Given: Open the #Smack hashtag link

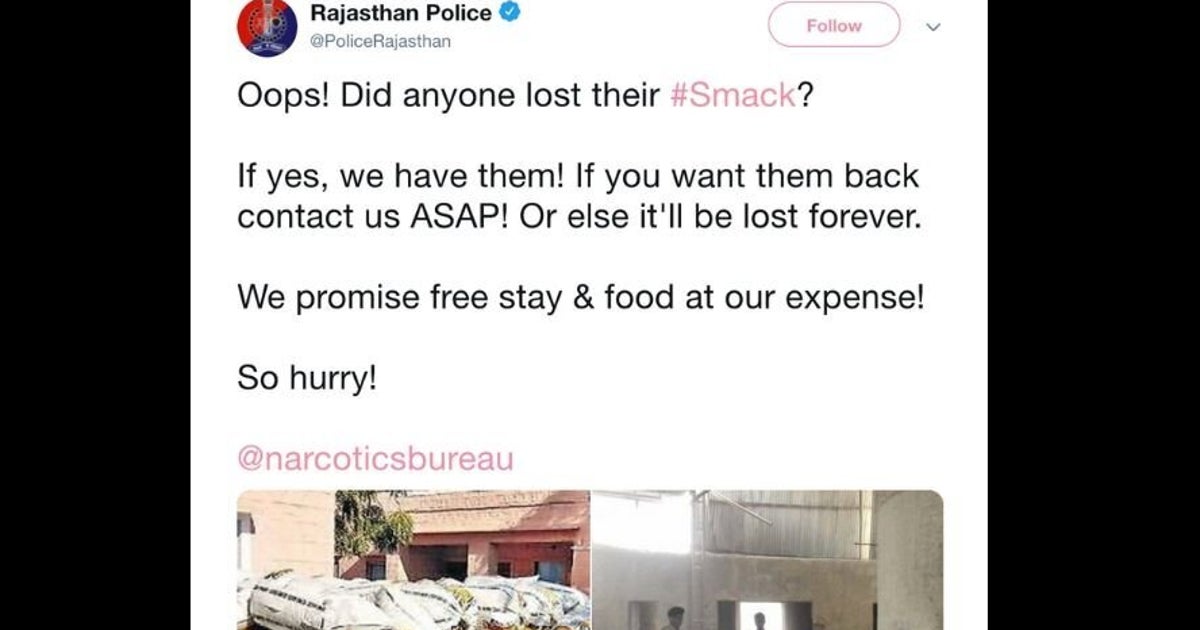Looking at the screenshot, I should point(731,96).
